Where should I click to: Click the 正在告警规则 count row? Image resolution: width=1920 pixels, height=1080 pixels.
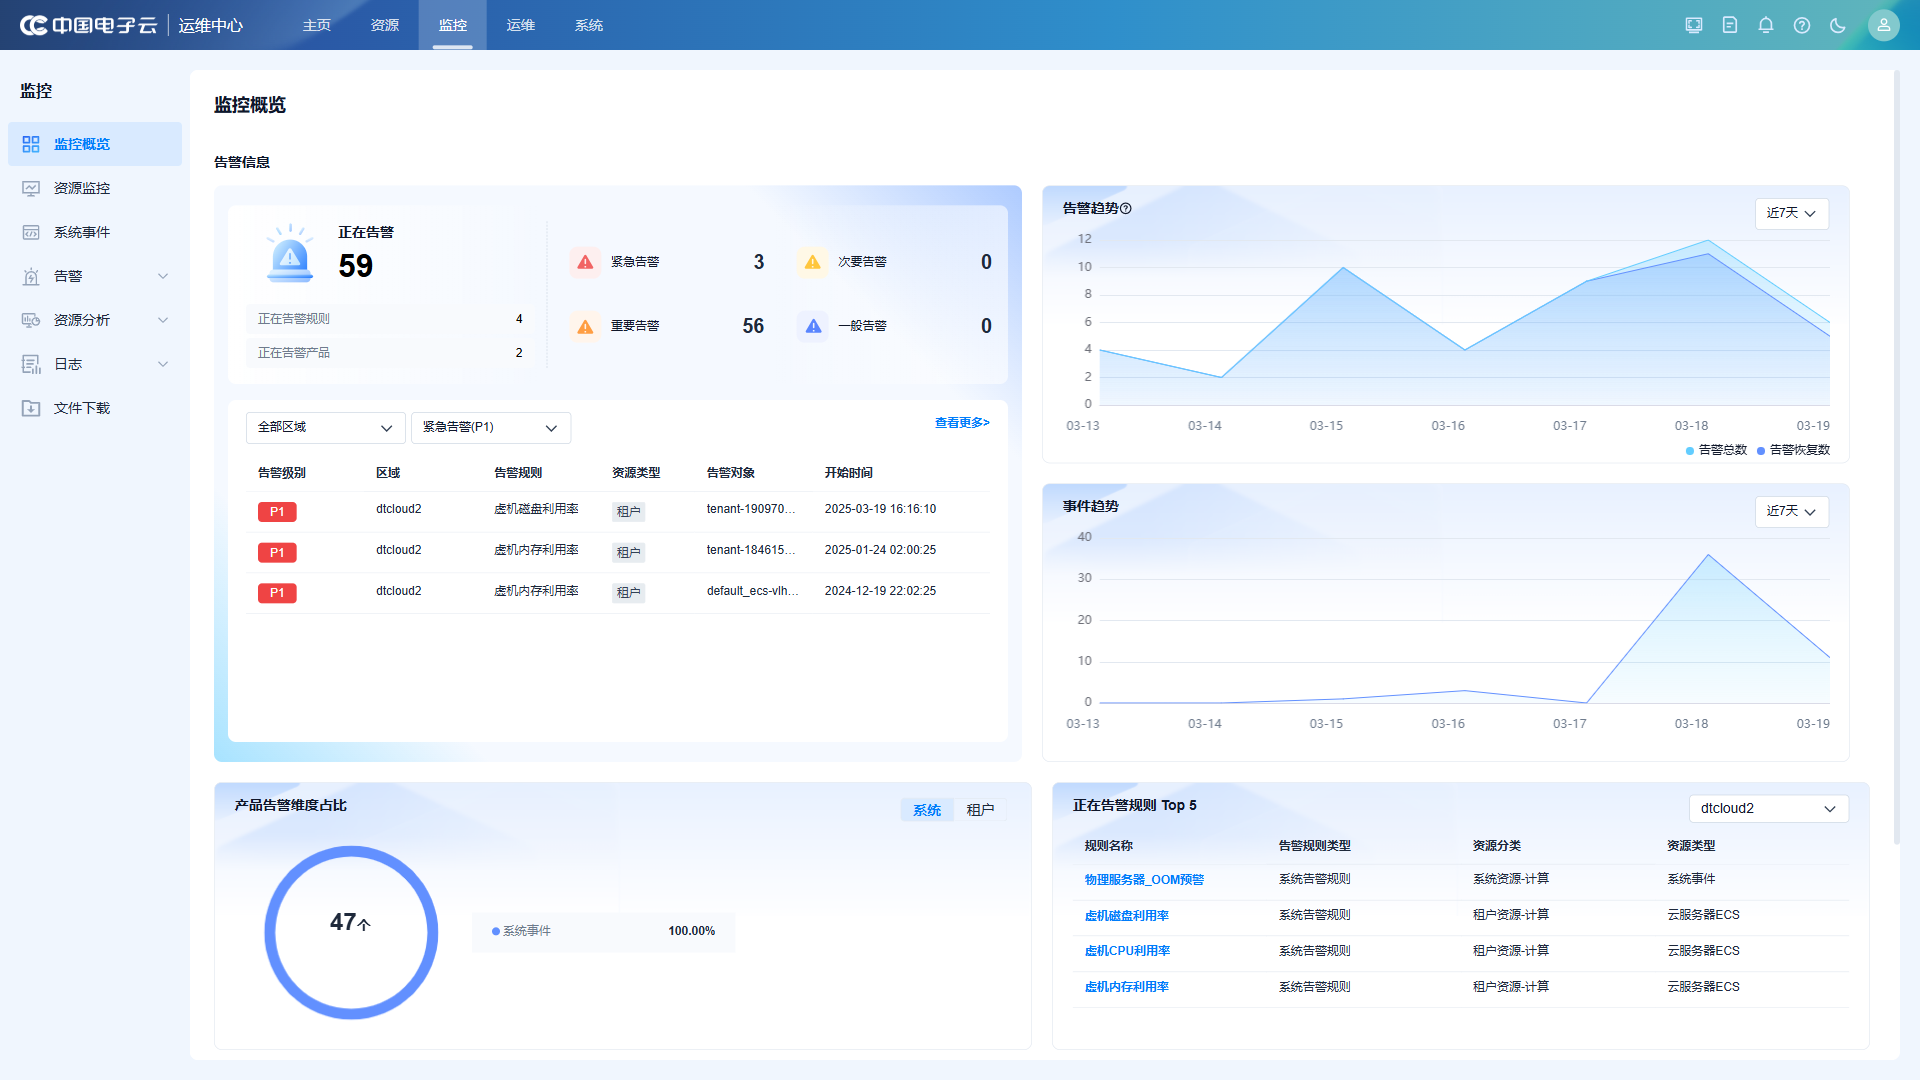(x=389, y=319)
